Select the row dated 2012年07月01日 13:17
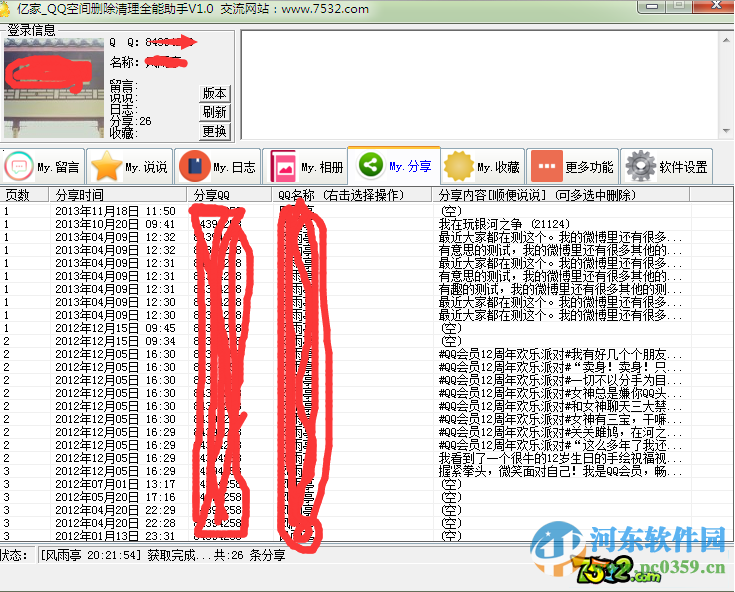Image resolution: width=735 pixels, height=592 pixels. (x=367, y=484)
